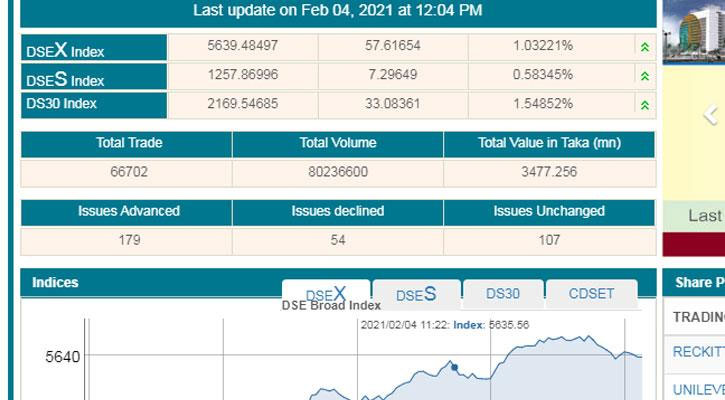The image size is (725, 400).
Task: Select the Total Trade column header
Action: coord(128,143)
